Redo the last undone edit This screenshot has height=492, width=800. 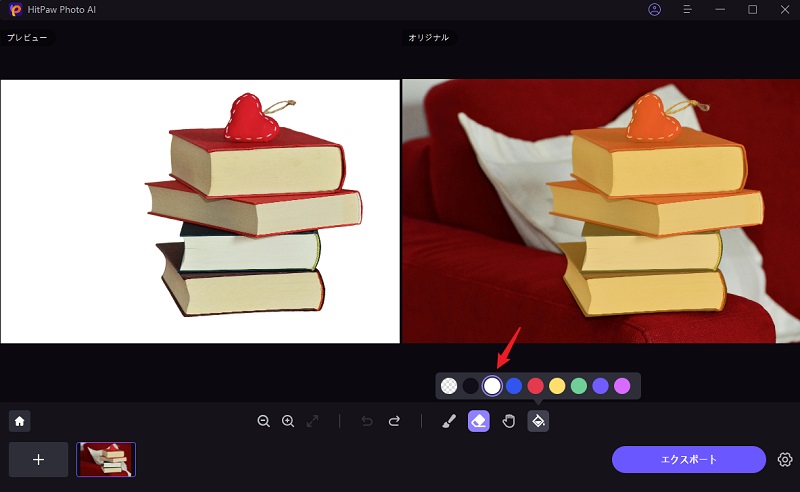click(x=394, y=422)
